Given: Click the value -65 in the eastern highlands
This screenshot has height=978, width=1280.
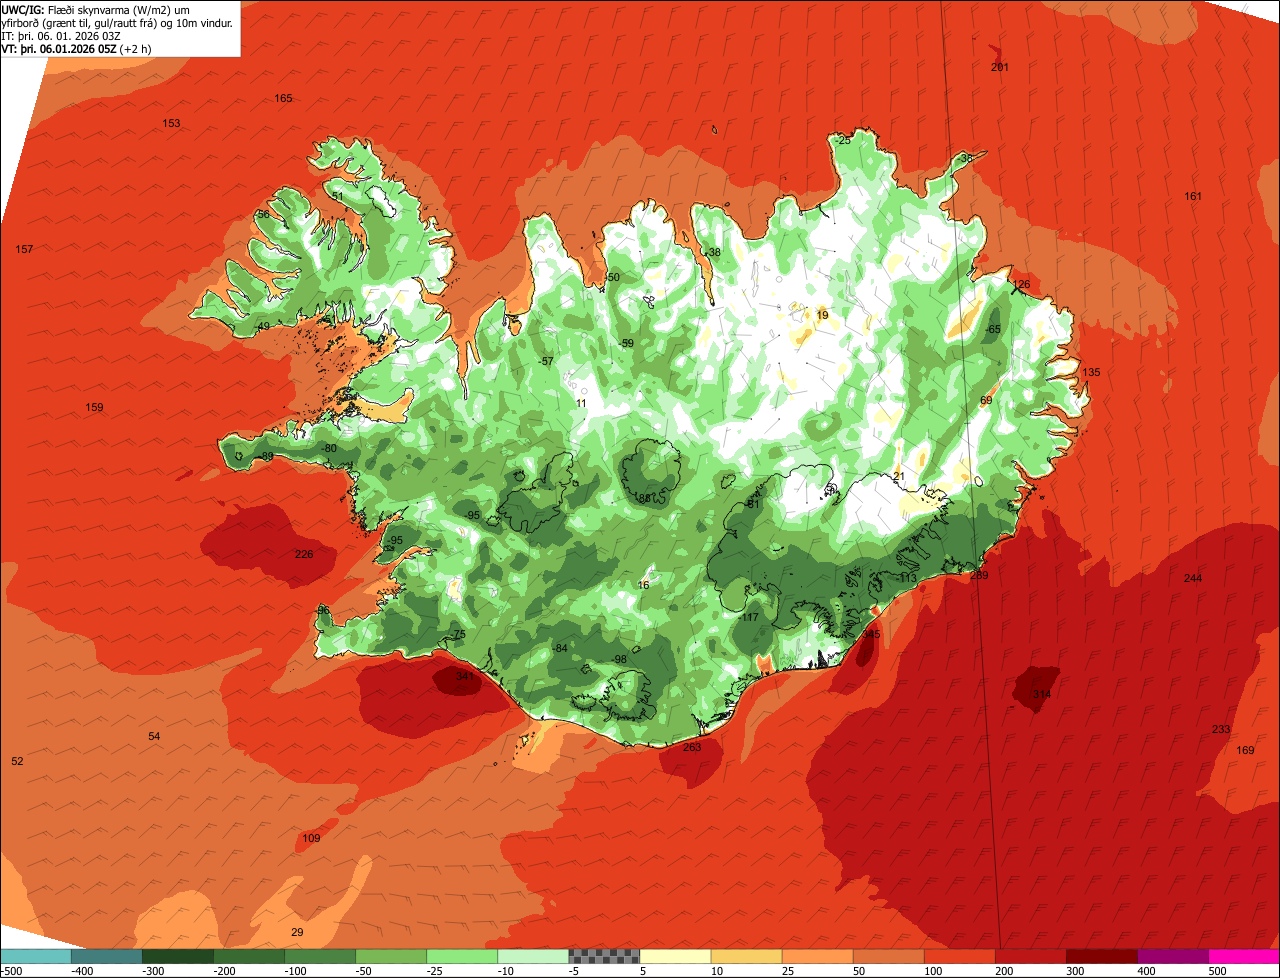Looking at the screenshot, I should click(992, 330).
